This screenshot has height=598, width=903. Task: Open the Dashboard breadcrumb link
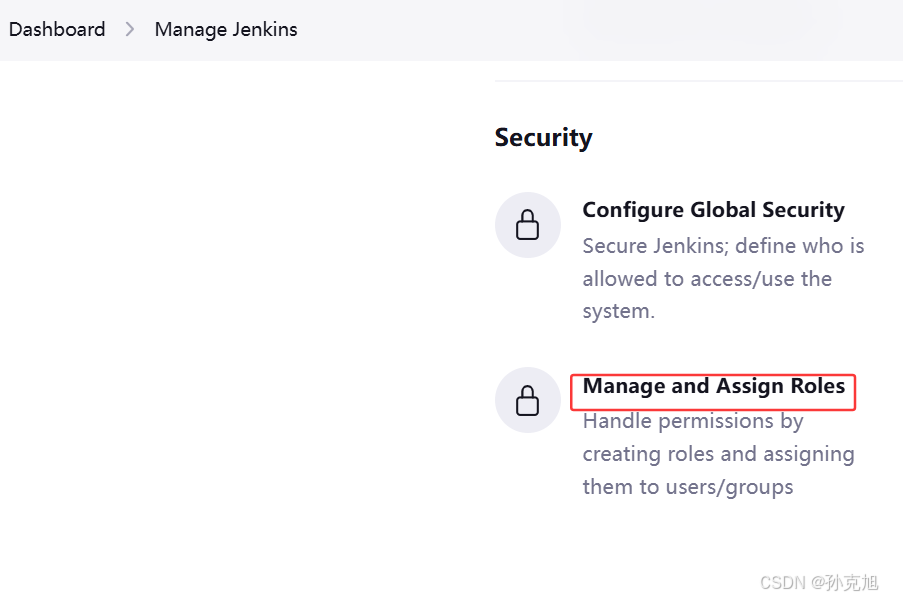click(x=57, y=29)
